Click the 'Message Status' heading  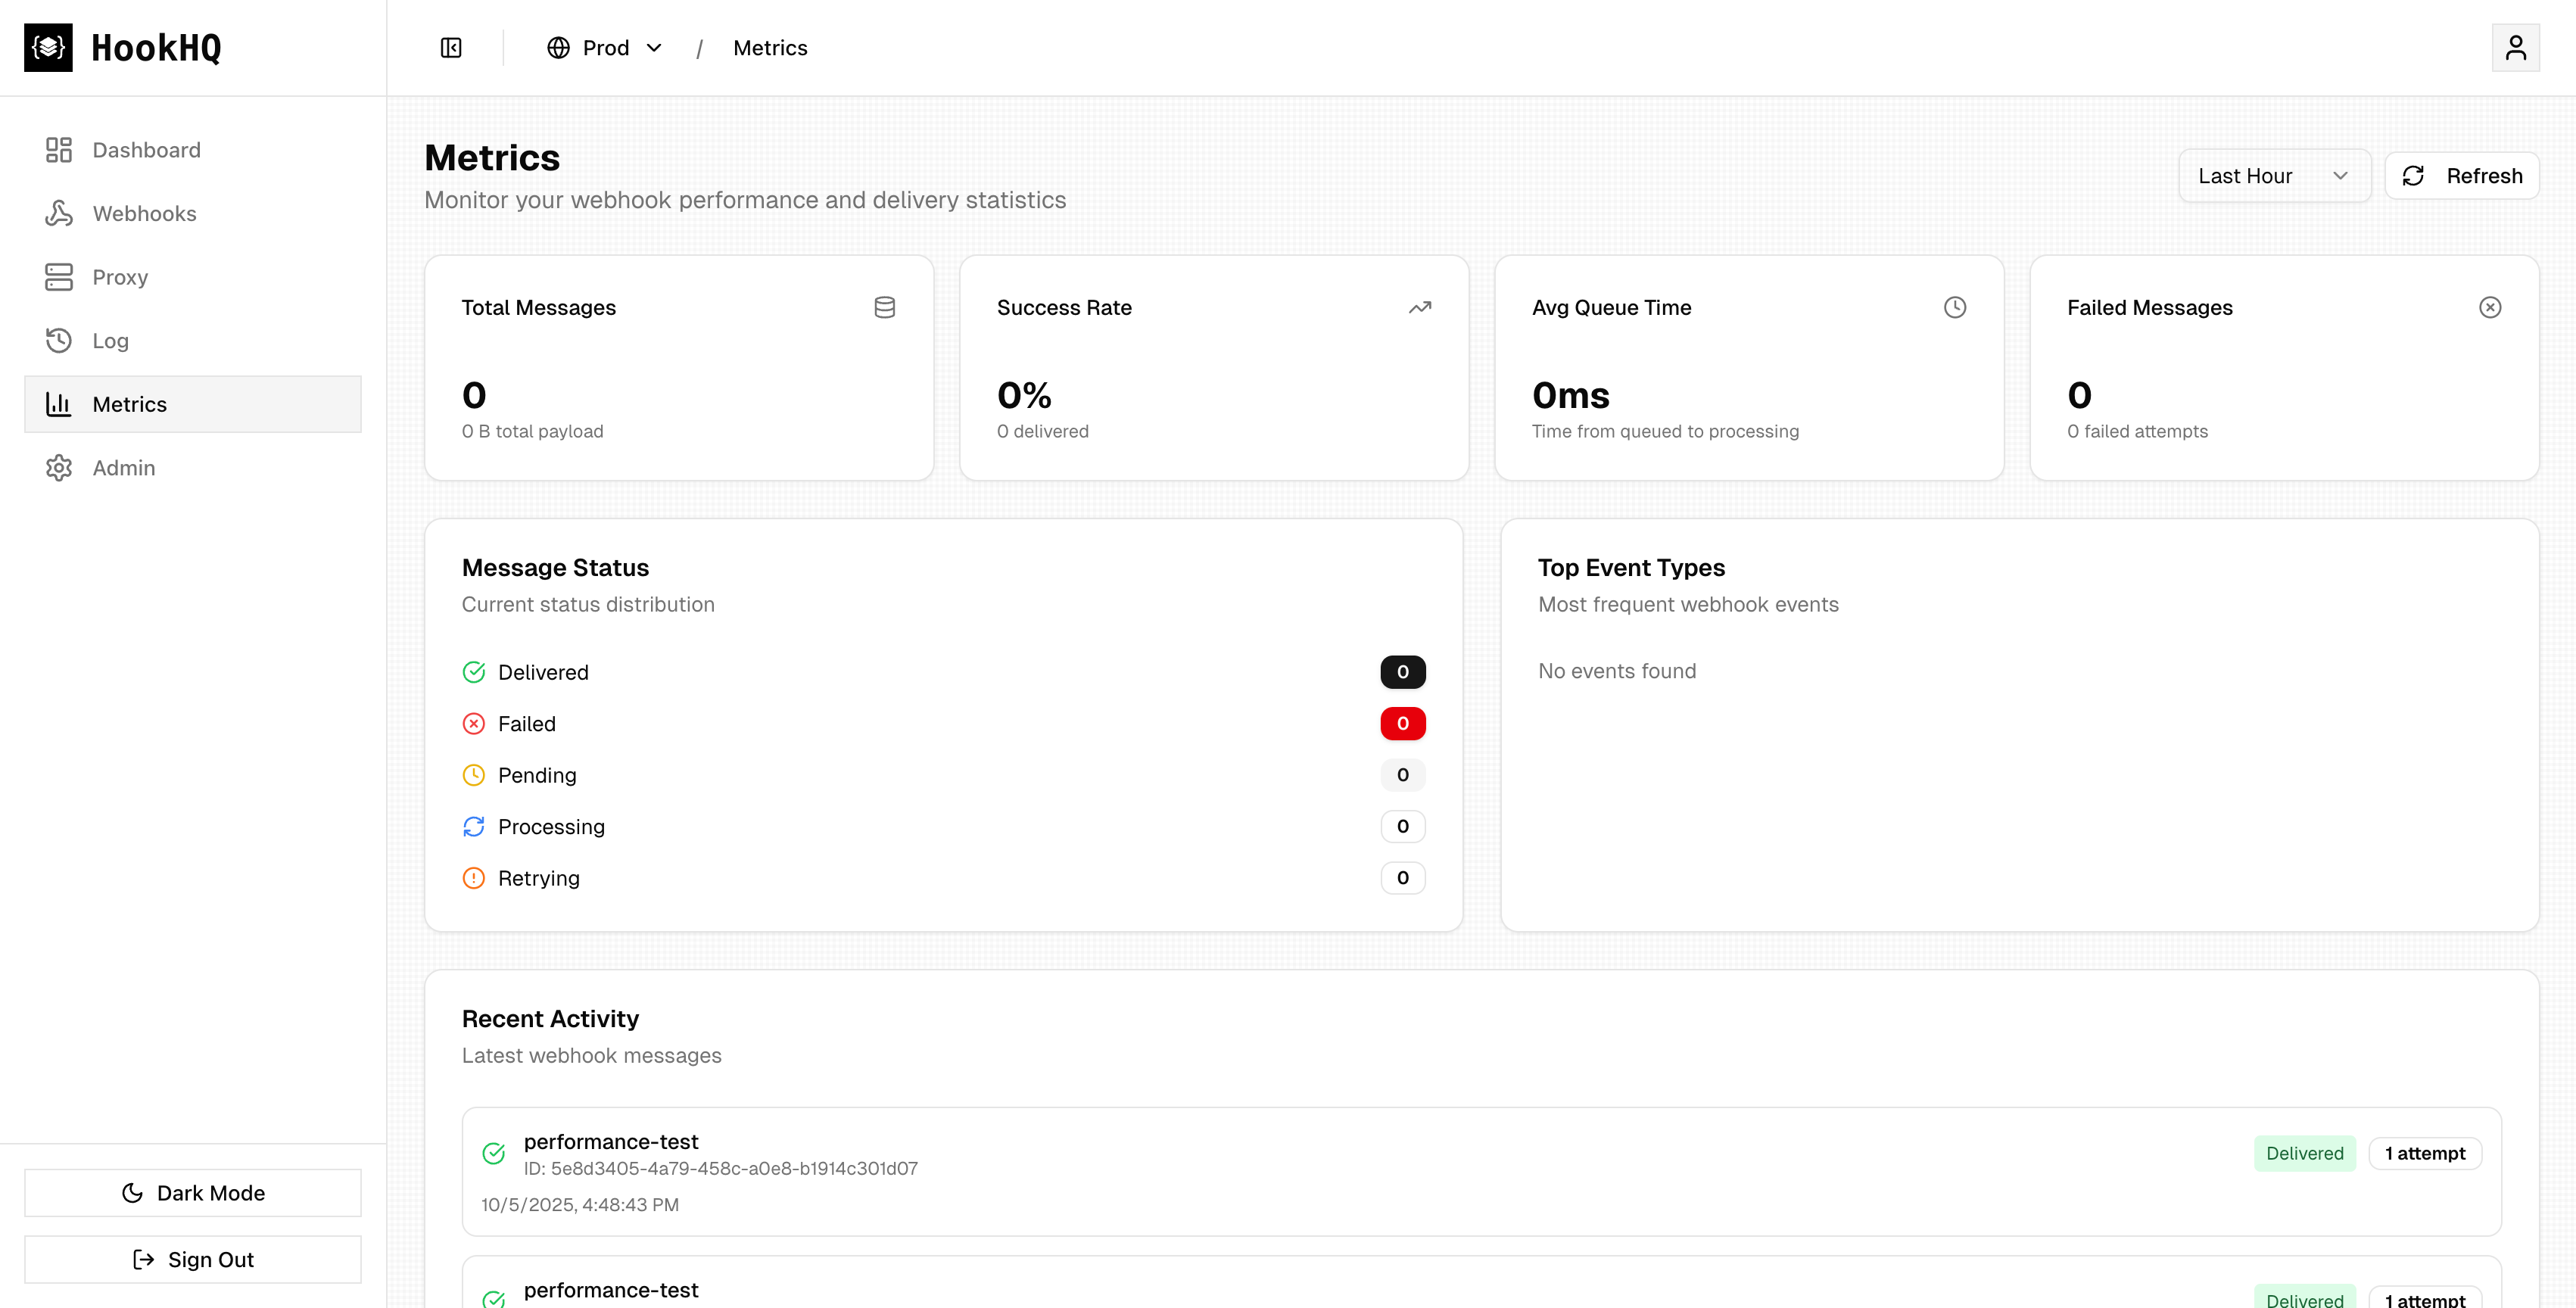[555, 568]
